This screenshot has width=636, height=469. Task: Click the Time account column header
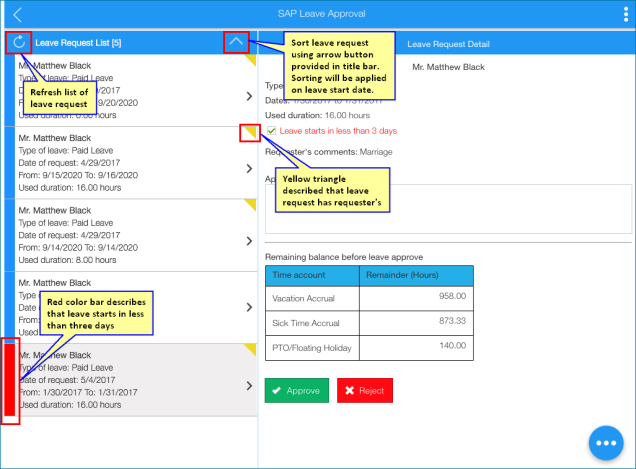click(312, 275)
